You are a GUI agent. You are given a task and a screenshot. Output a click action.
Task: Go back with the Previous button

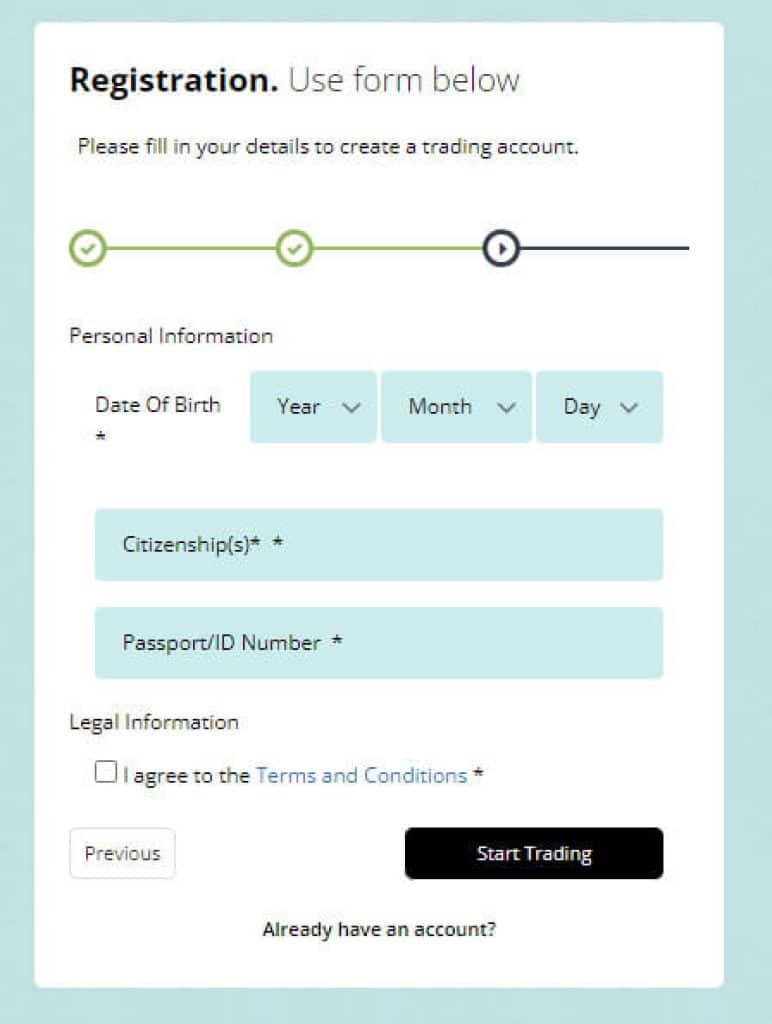point(122,853)
